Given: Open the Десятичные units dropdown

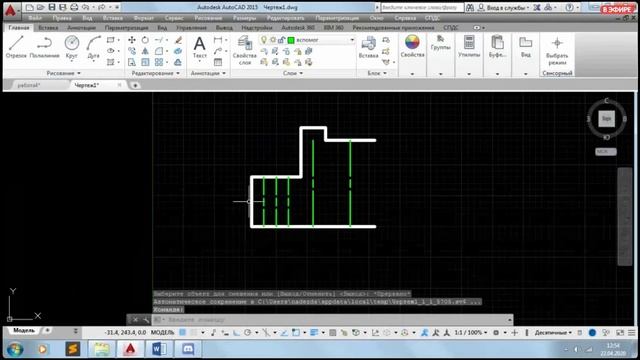Looking at the screenshot, I should click(x=553, y=333).
